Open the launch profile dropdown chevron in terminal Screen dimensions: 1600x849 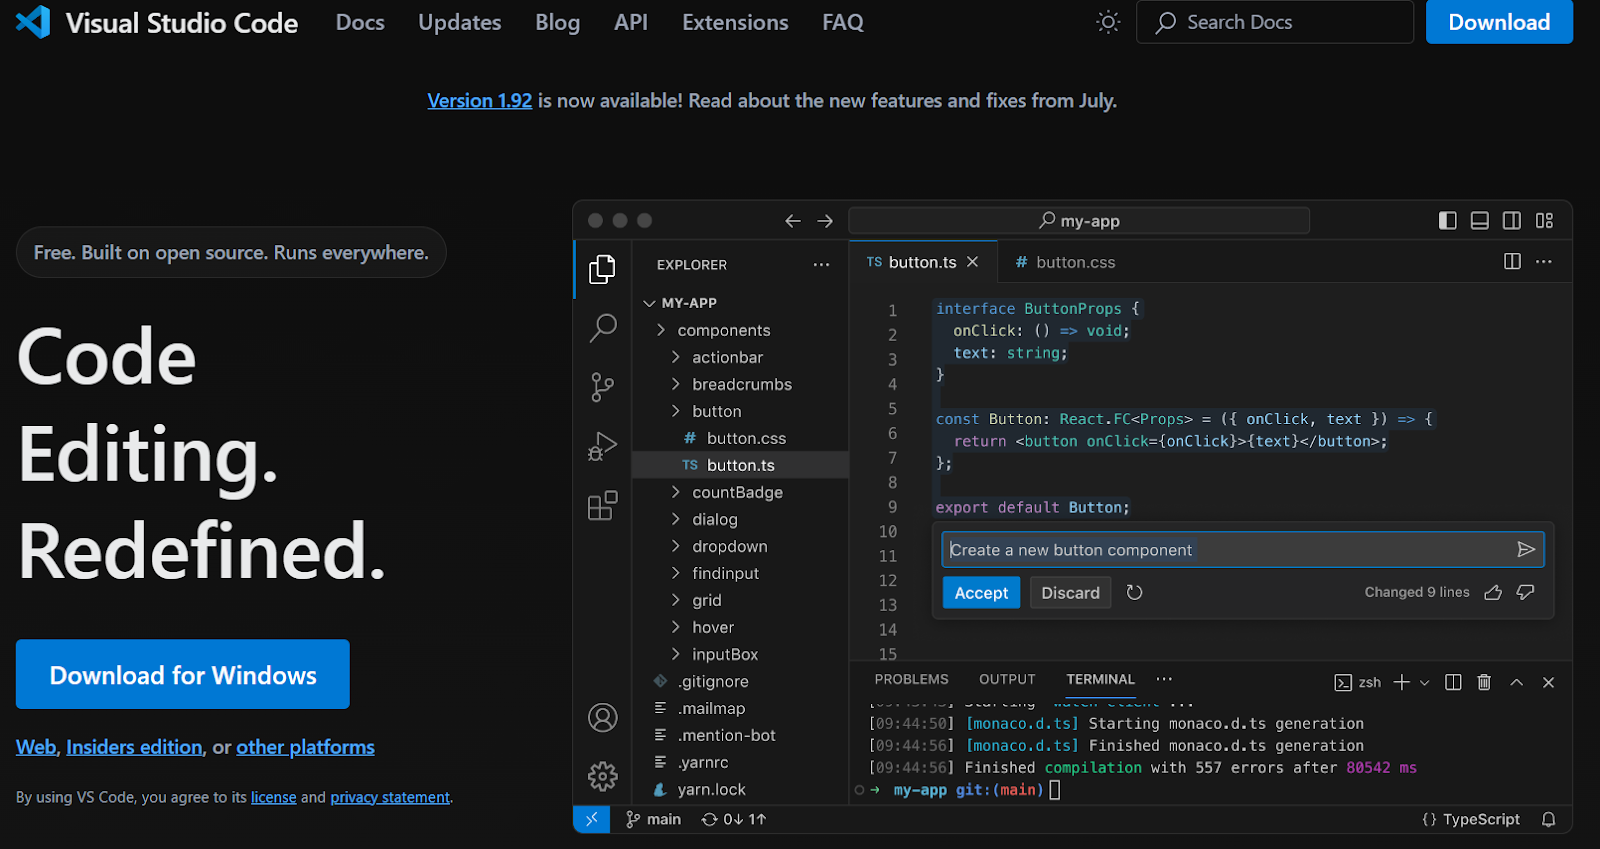click(1425, 683)
